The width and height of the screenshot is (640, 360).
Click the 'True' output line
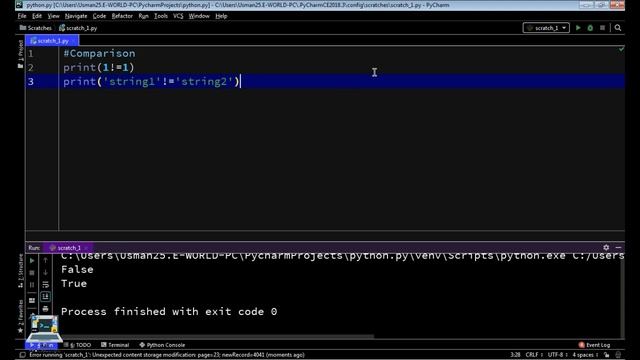(x=74, y=284)
